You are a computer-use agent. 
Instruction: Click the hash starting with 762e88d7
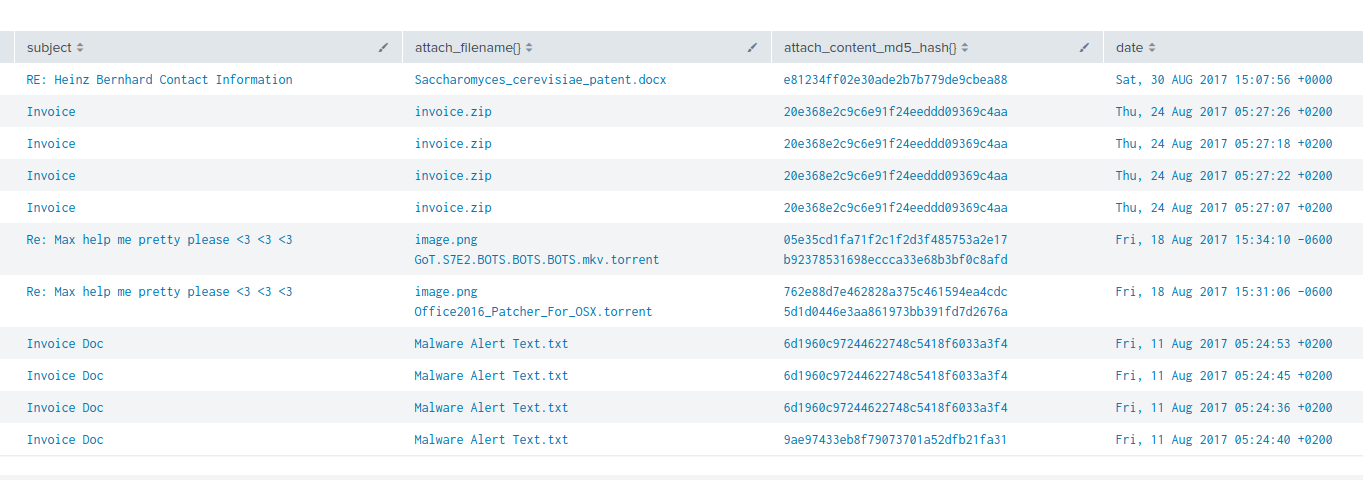[895, 292]
